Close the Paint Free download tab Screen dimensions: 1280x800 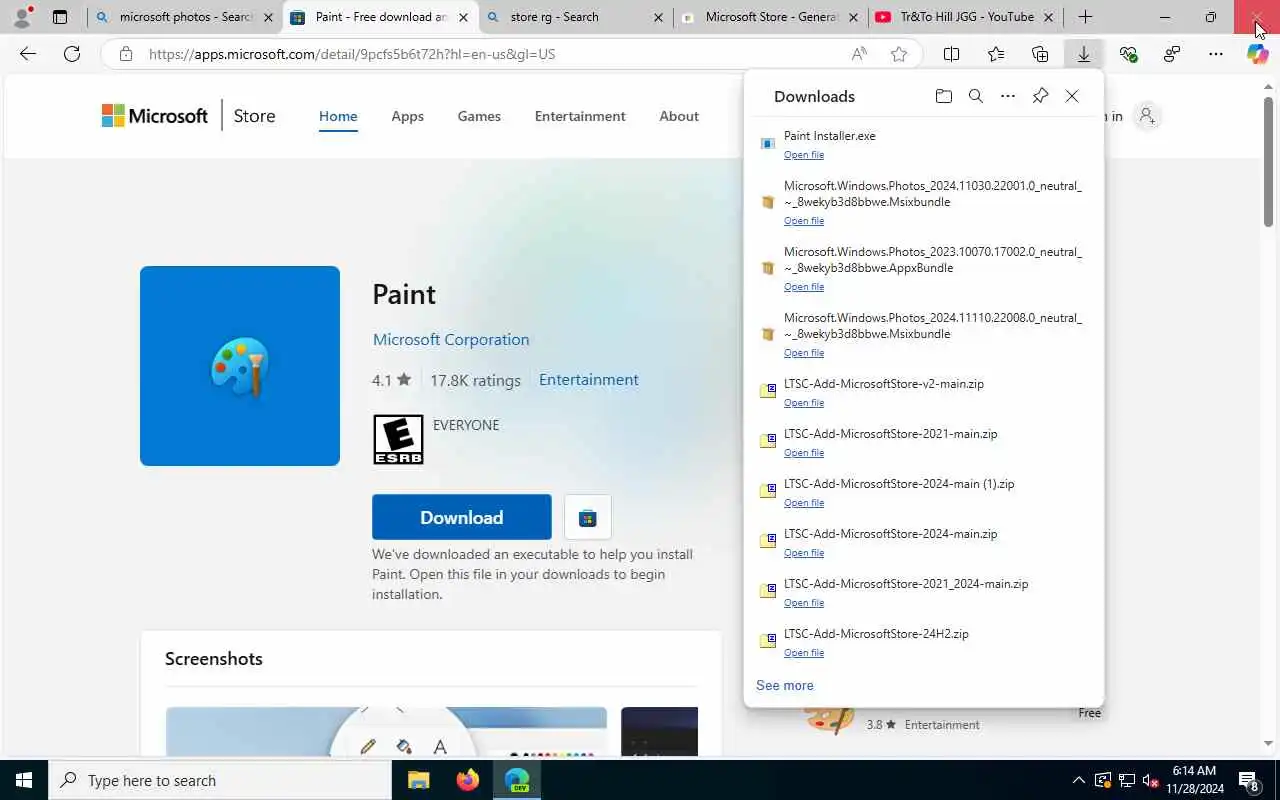pyautogui.click(x=462, y=17)
